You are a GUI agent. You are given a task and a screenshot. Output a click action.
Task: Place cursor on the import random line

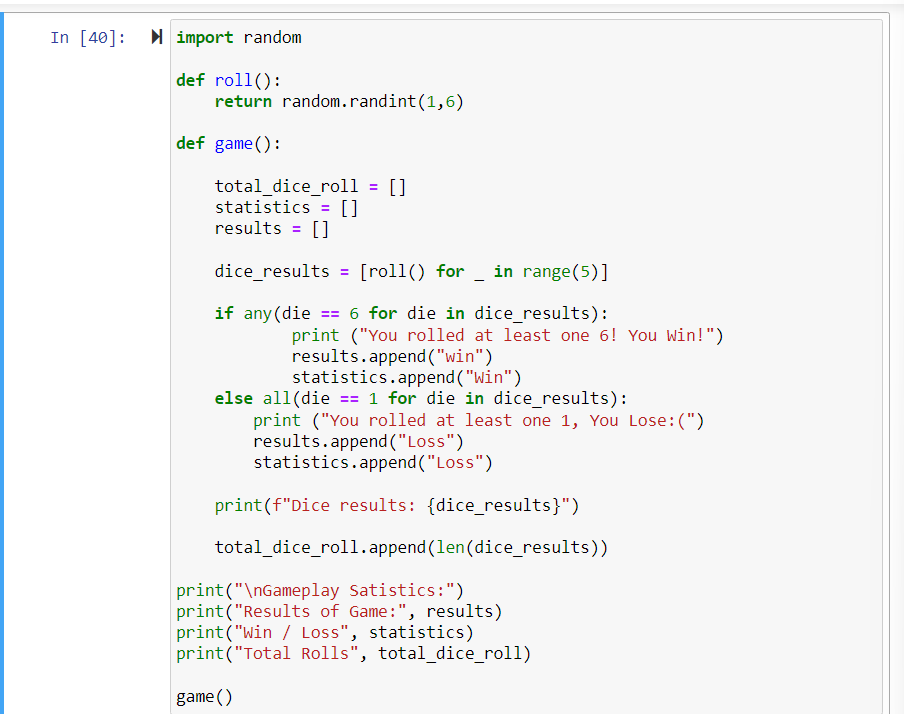click(x=240, y=37)
